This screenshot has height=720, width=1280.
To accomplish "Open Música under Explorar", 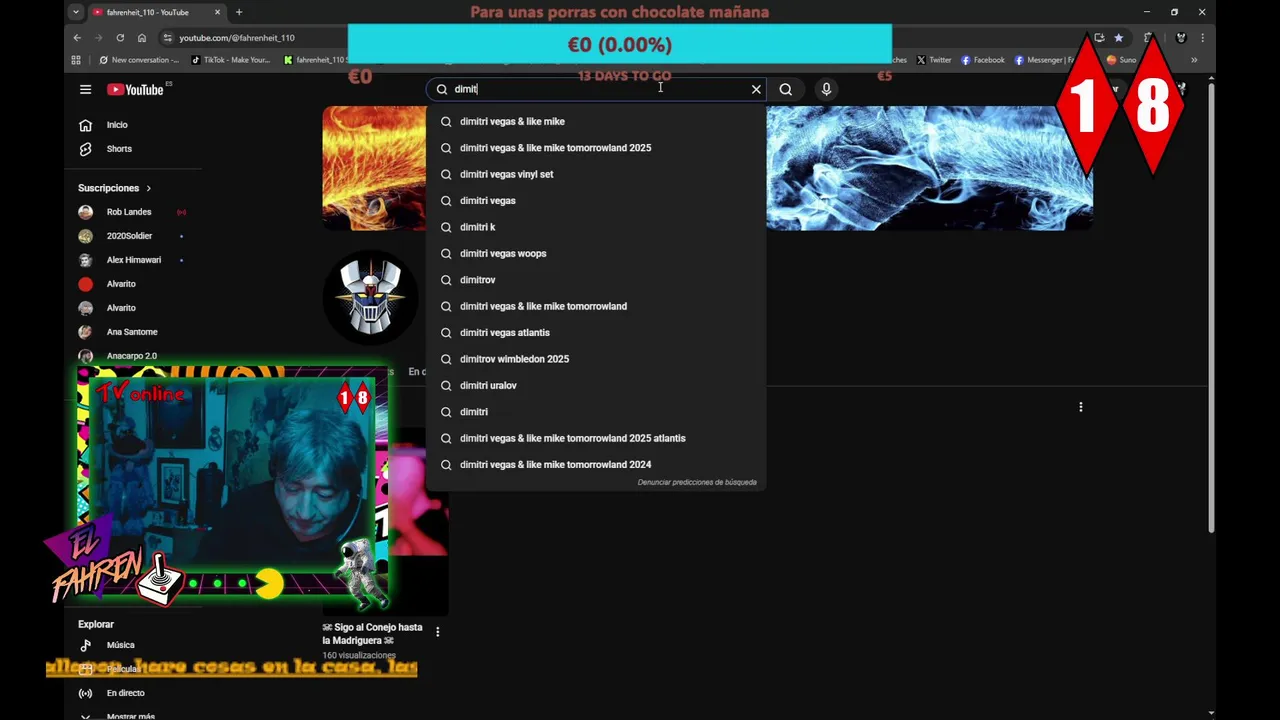I will [120, 645].
